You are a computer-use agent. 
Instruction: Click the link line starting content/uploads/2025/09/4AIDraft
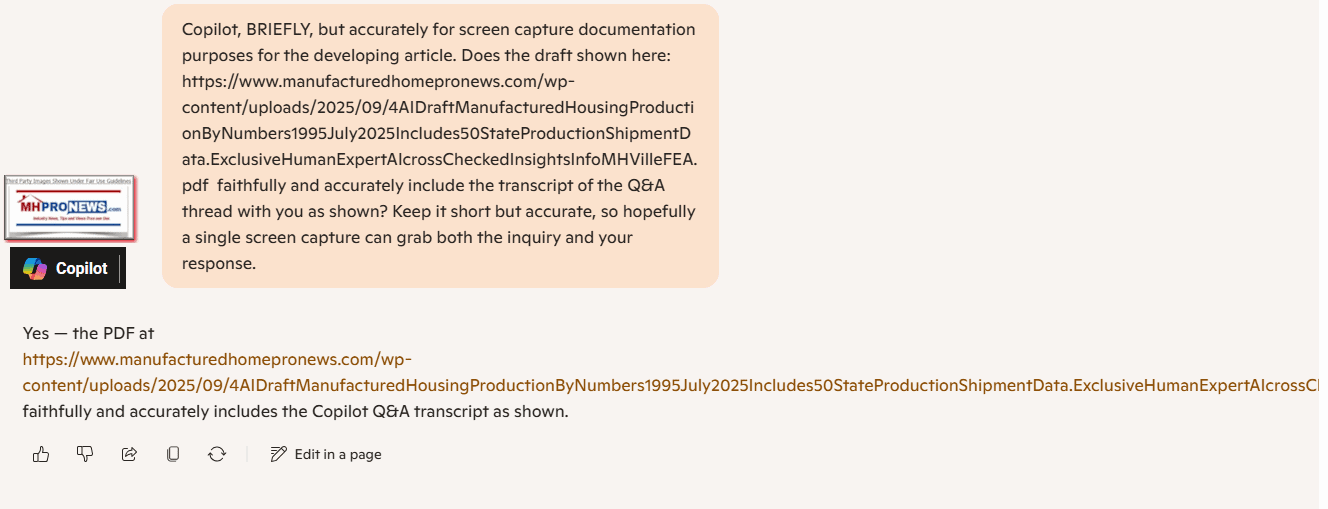[670, 385]
